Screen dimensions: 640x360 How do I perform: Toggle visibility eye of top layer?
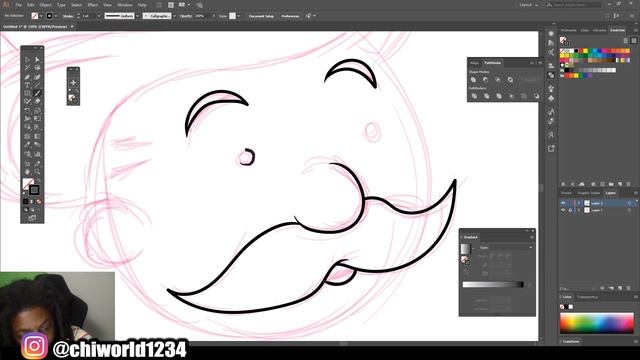click(x=563, y=203)
